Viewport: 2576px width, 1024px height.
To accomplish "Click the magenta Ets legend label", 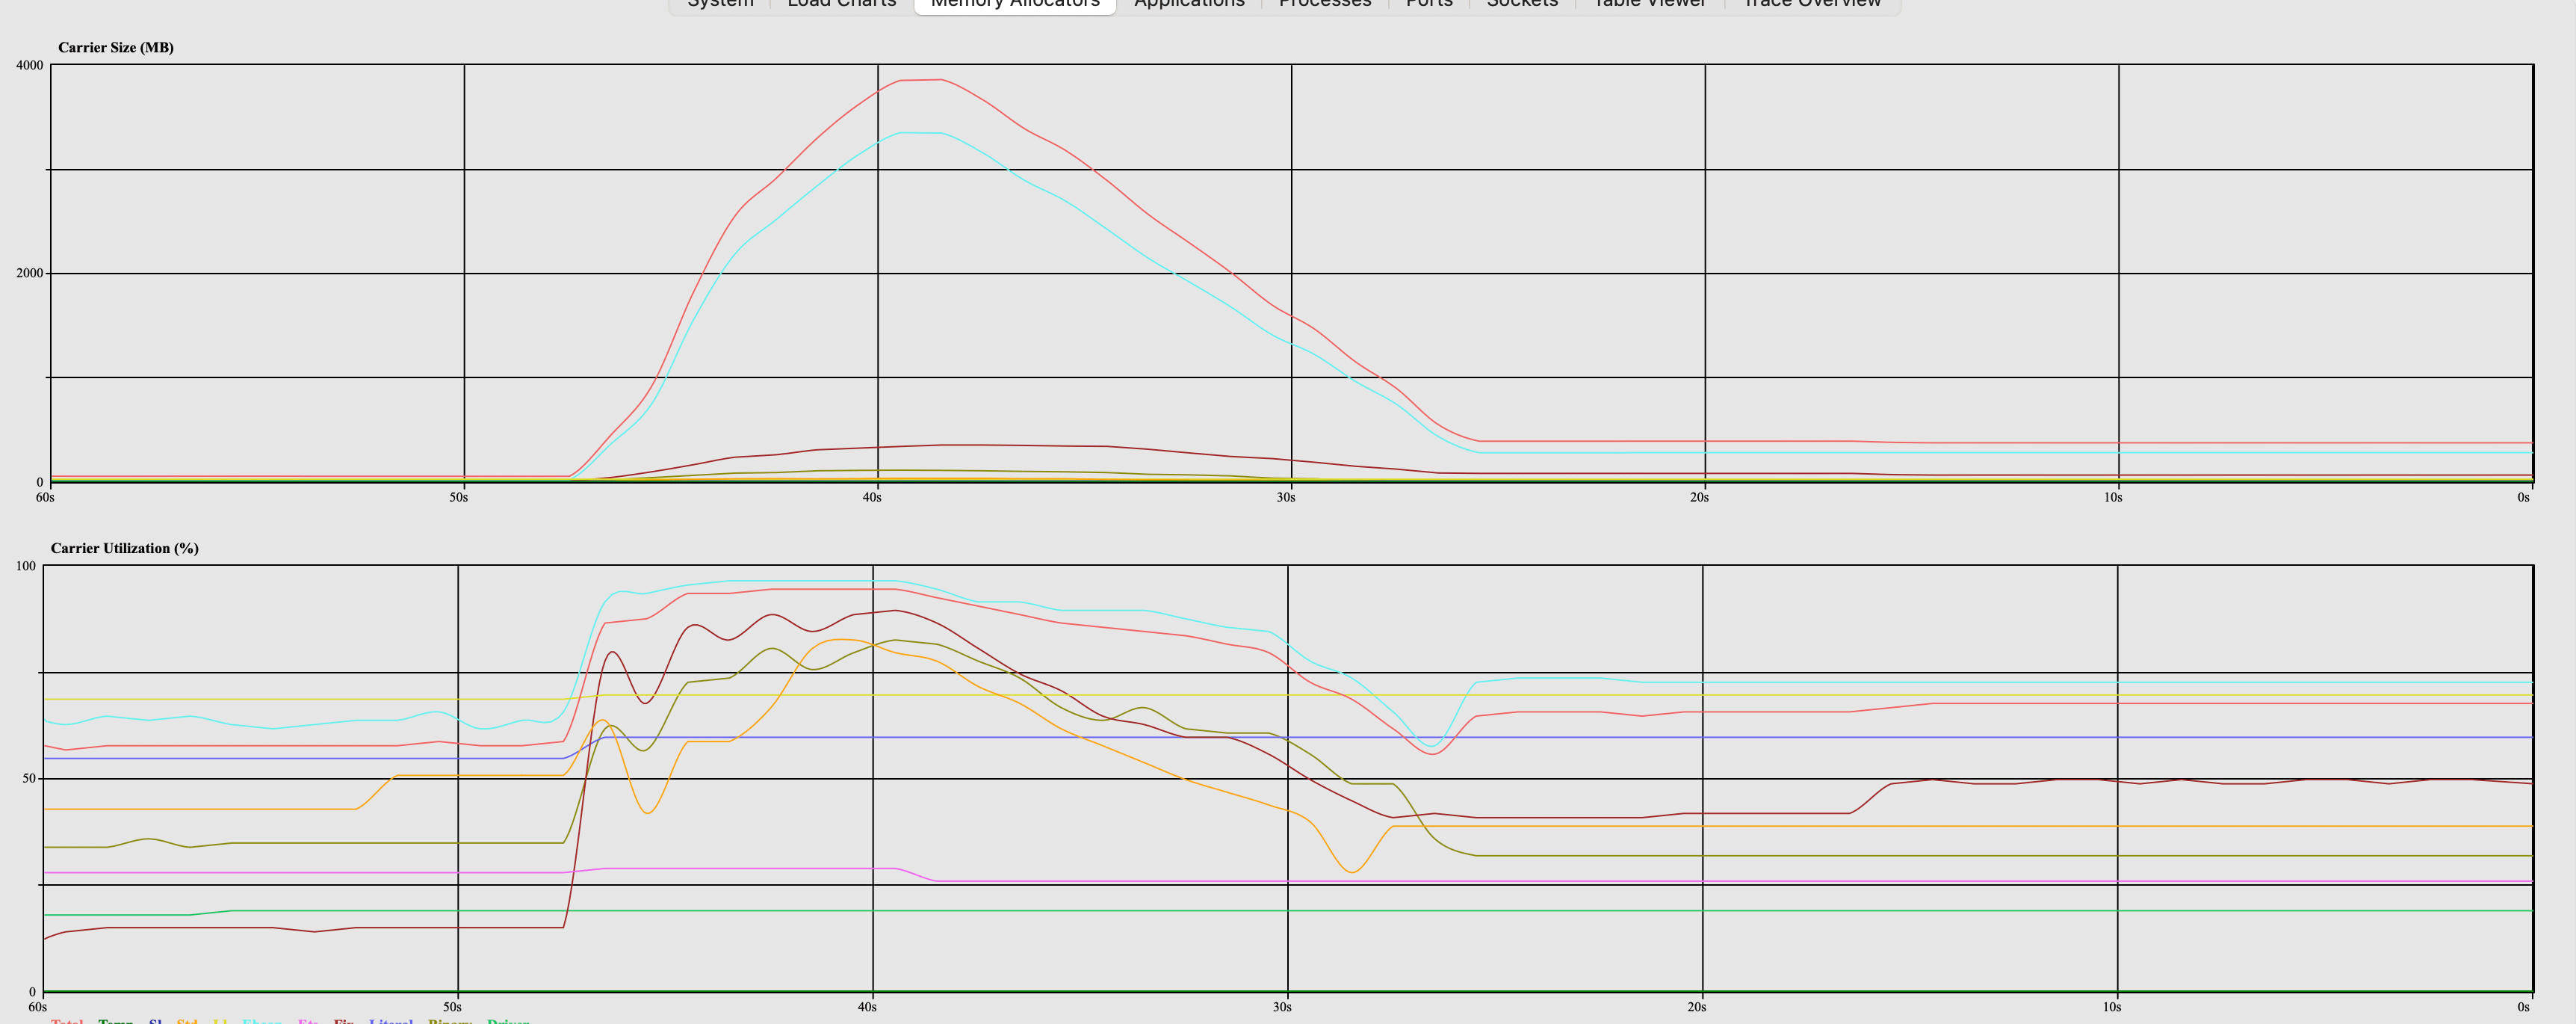I will coord(307,1021).
